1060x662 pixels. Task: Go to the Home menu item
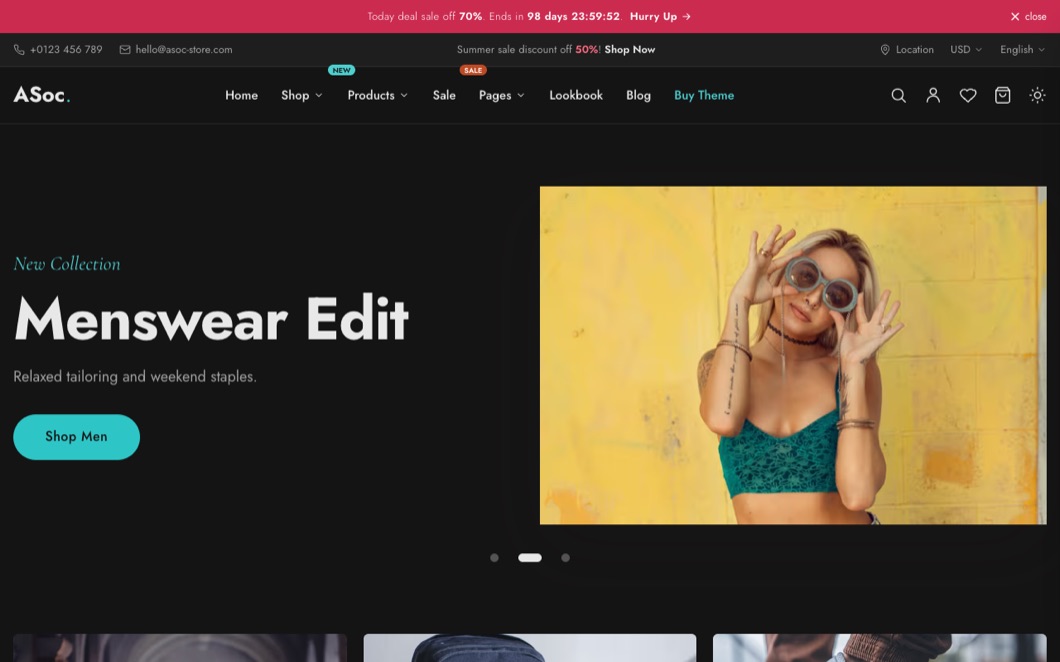(x=241, y=95)
